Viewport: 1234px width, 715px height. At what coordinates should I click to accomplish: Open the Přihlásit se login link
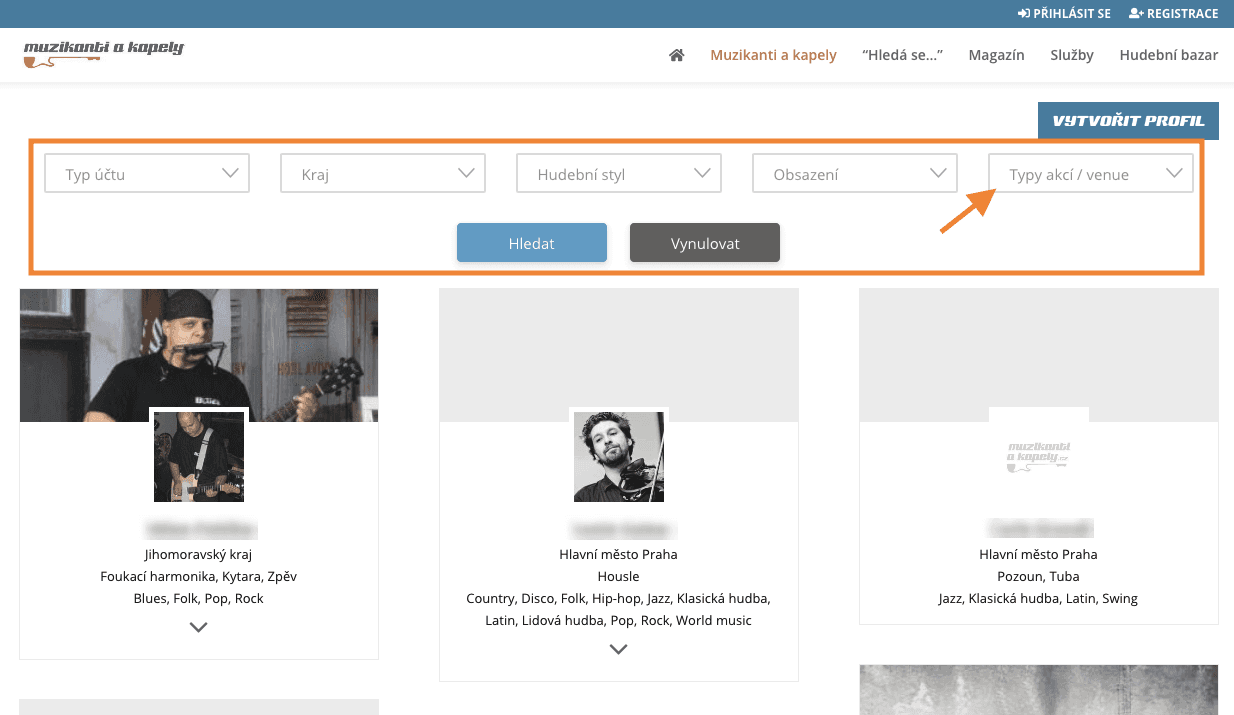tap(1064, 14)
